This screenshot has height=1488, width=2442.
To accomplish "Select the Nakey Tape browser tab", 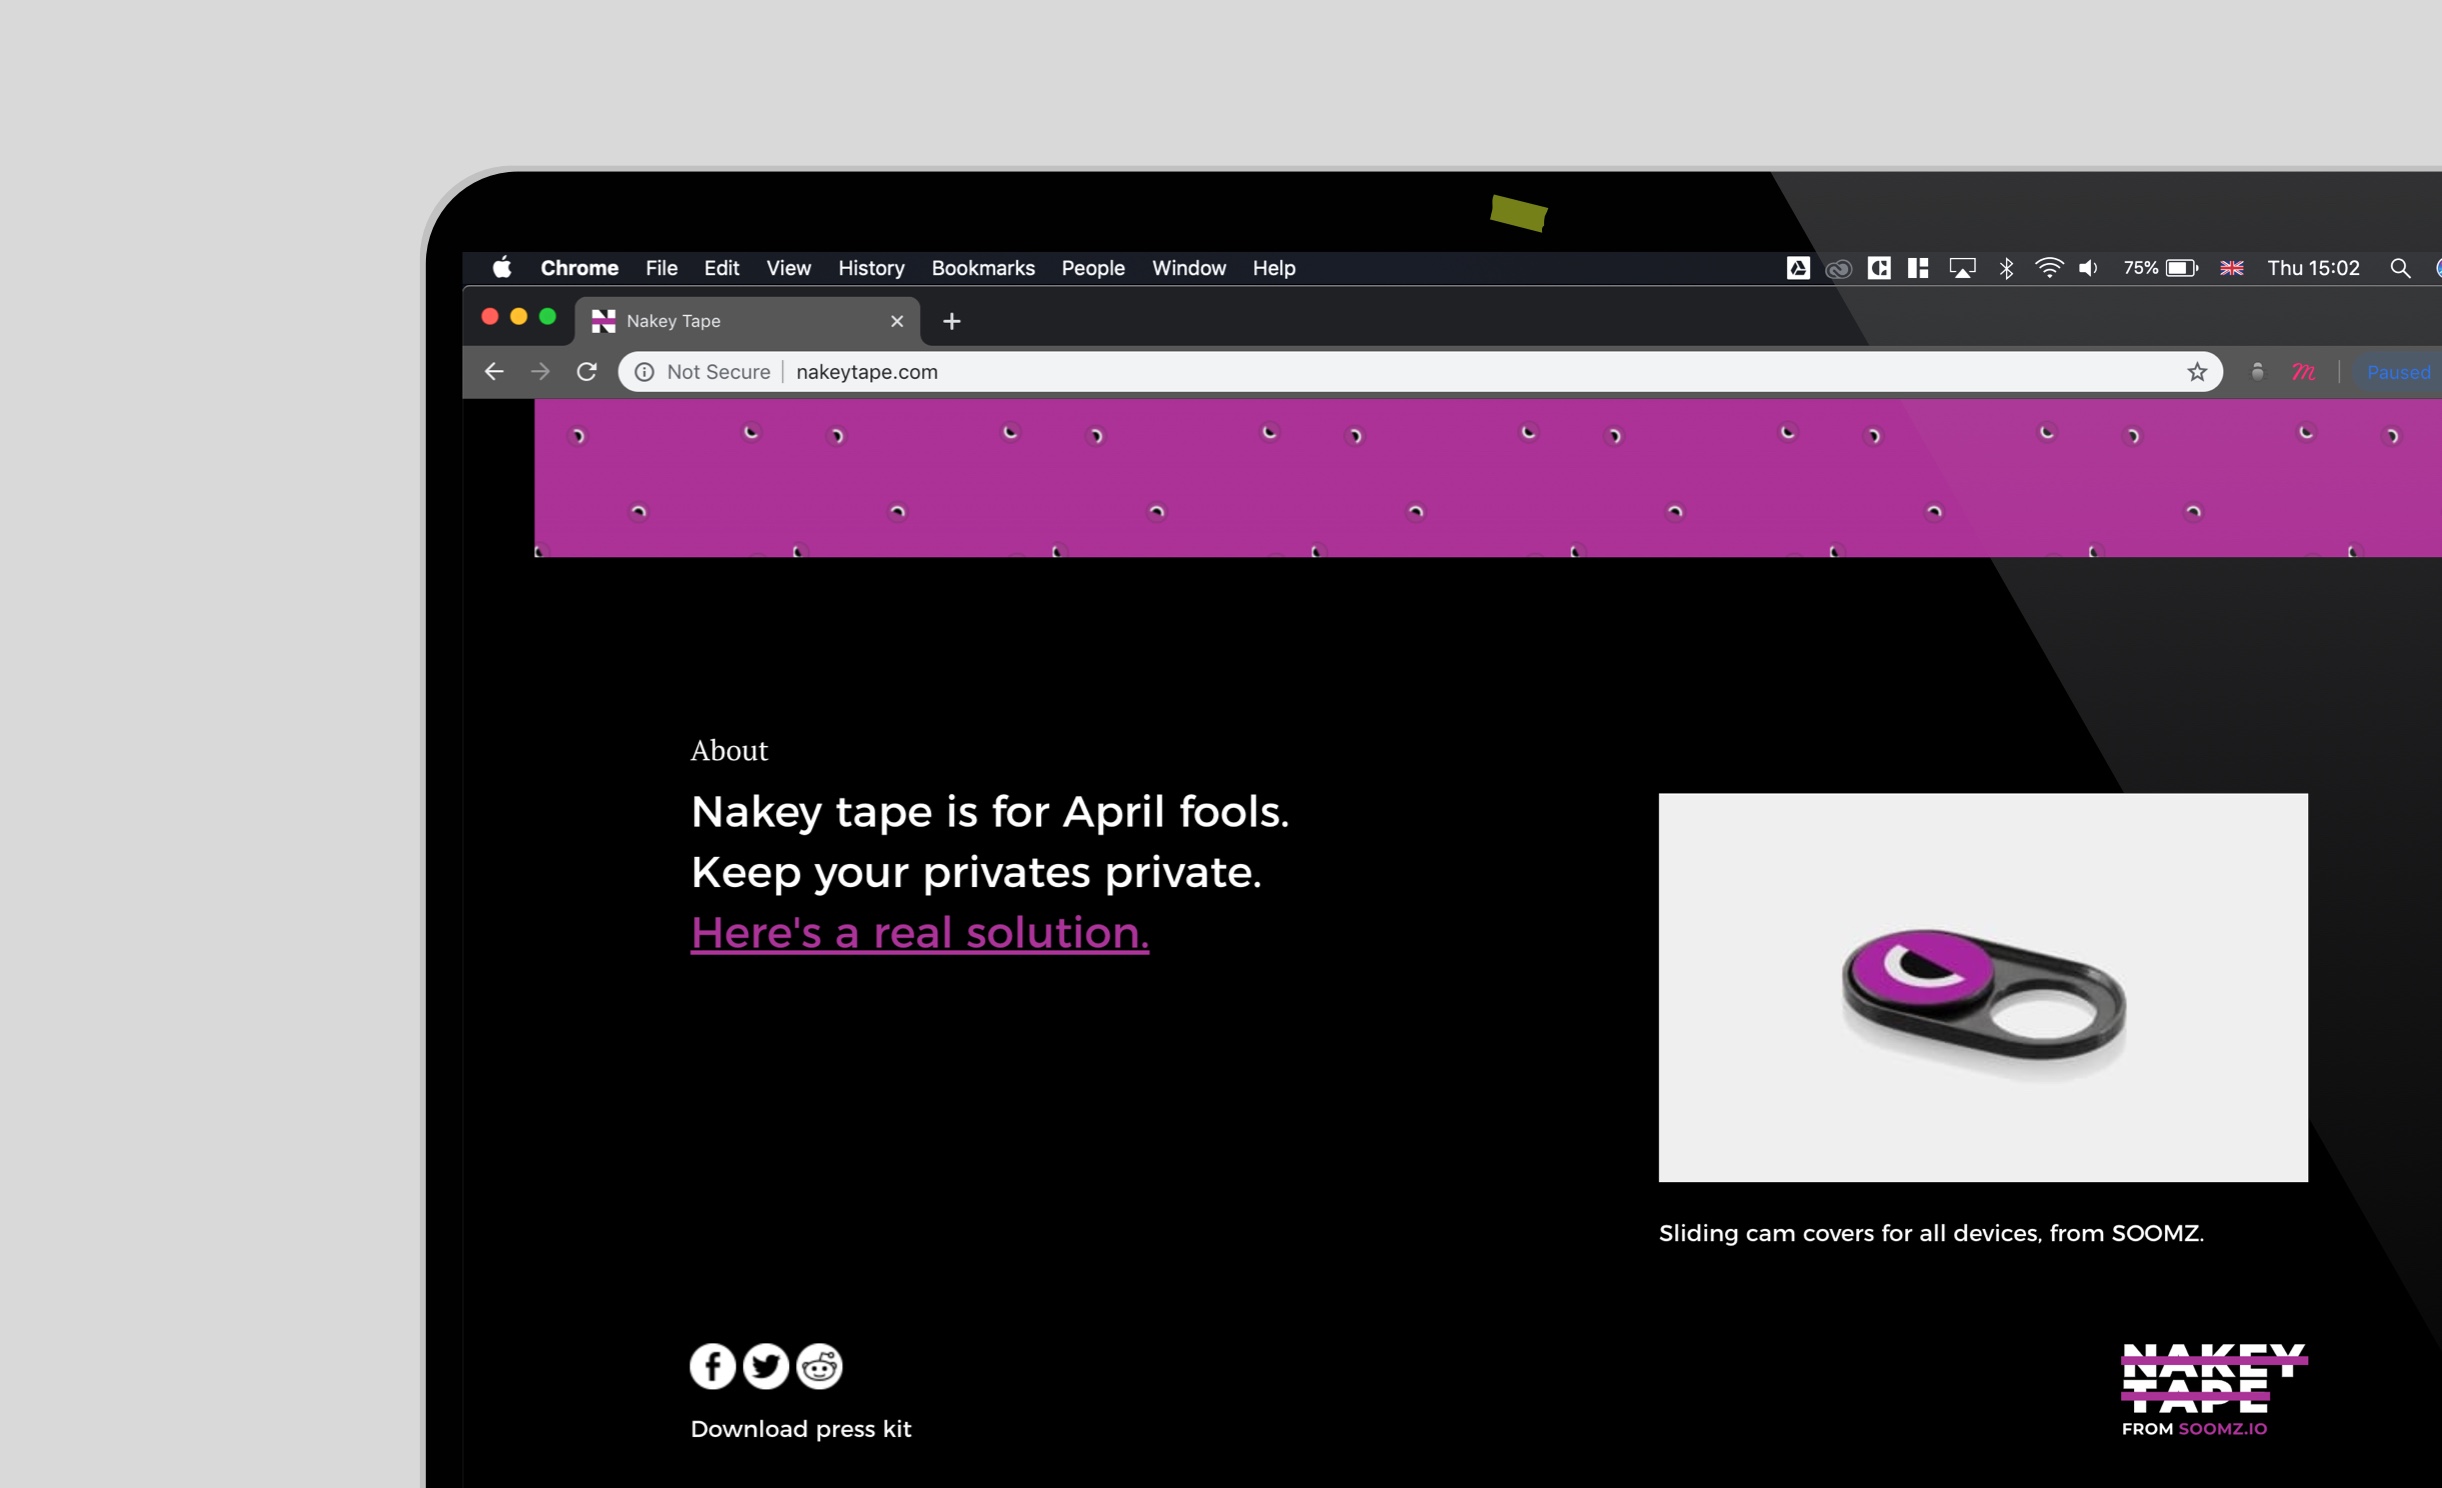I will pos(746,321).
